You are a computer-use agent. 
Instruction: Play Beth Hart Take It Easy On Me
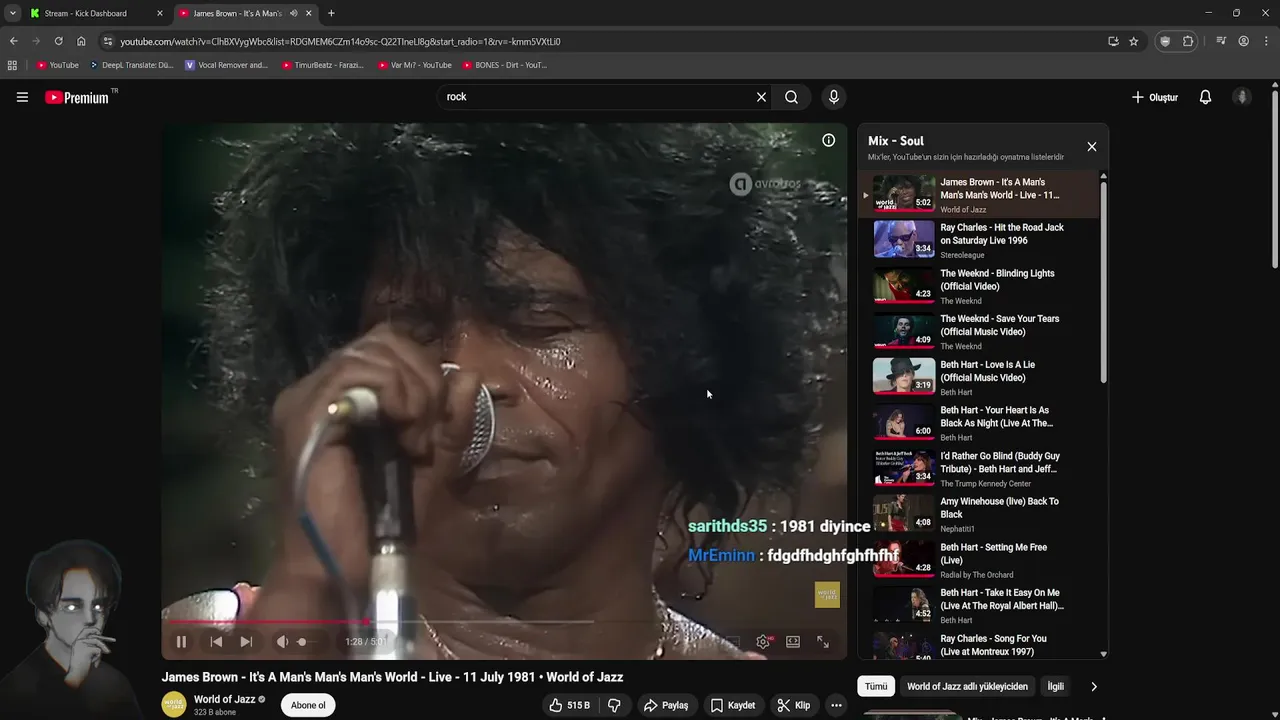pyautogui.click(x=979, y=606)
